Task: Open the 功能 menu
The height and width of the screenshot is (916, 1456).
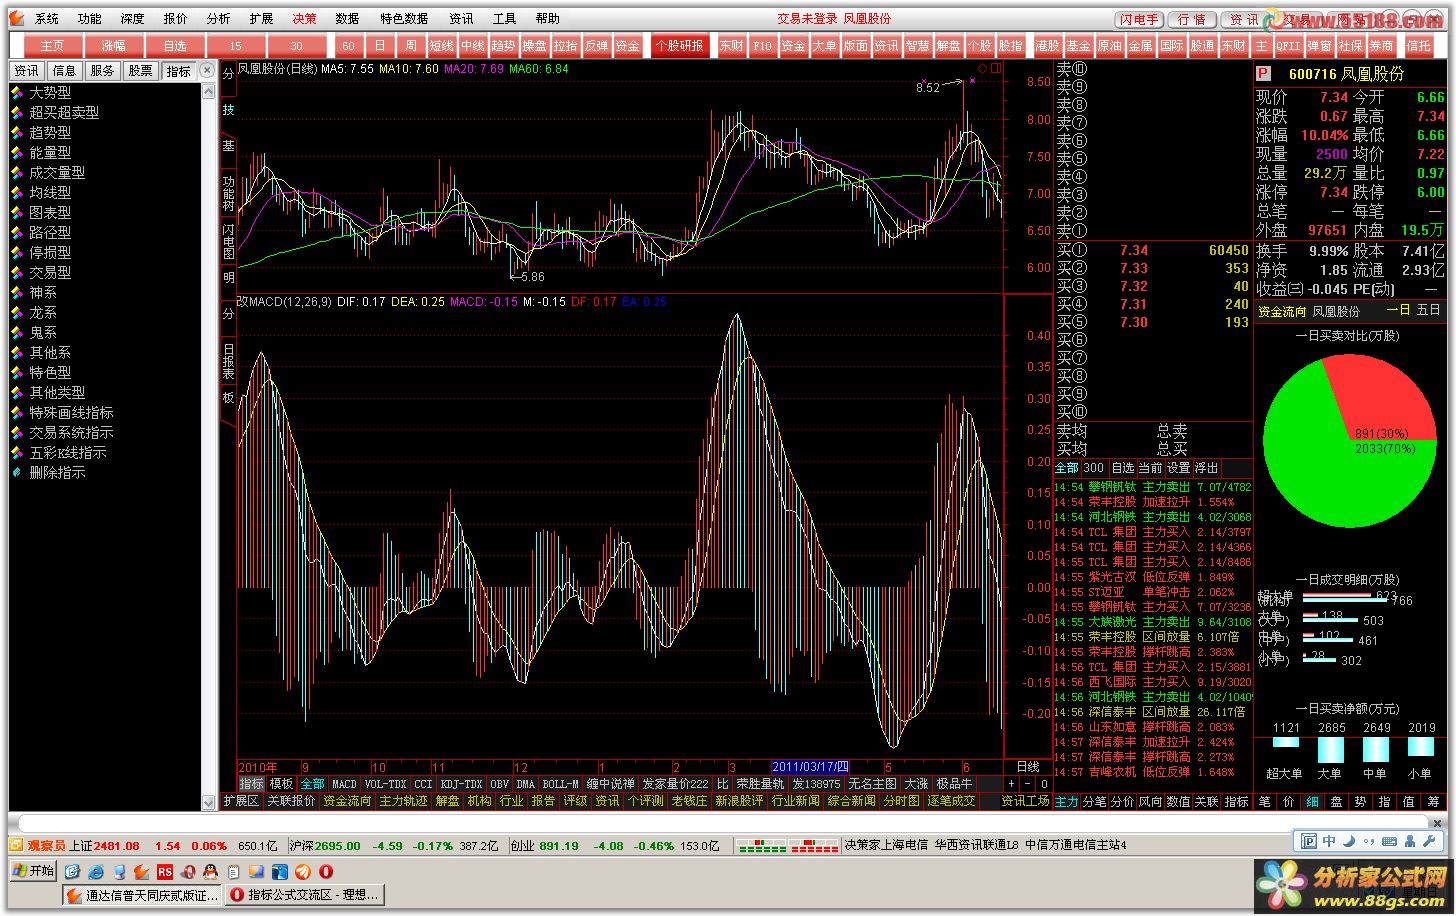Action: pyautogui.click(x=90, y=18)
